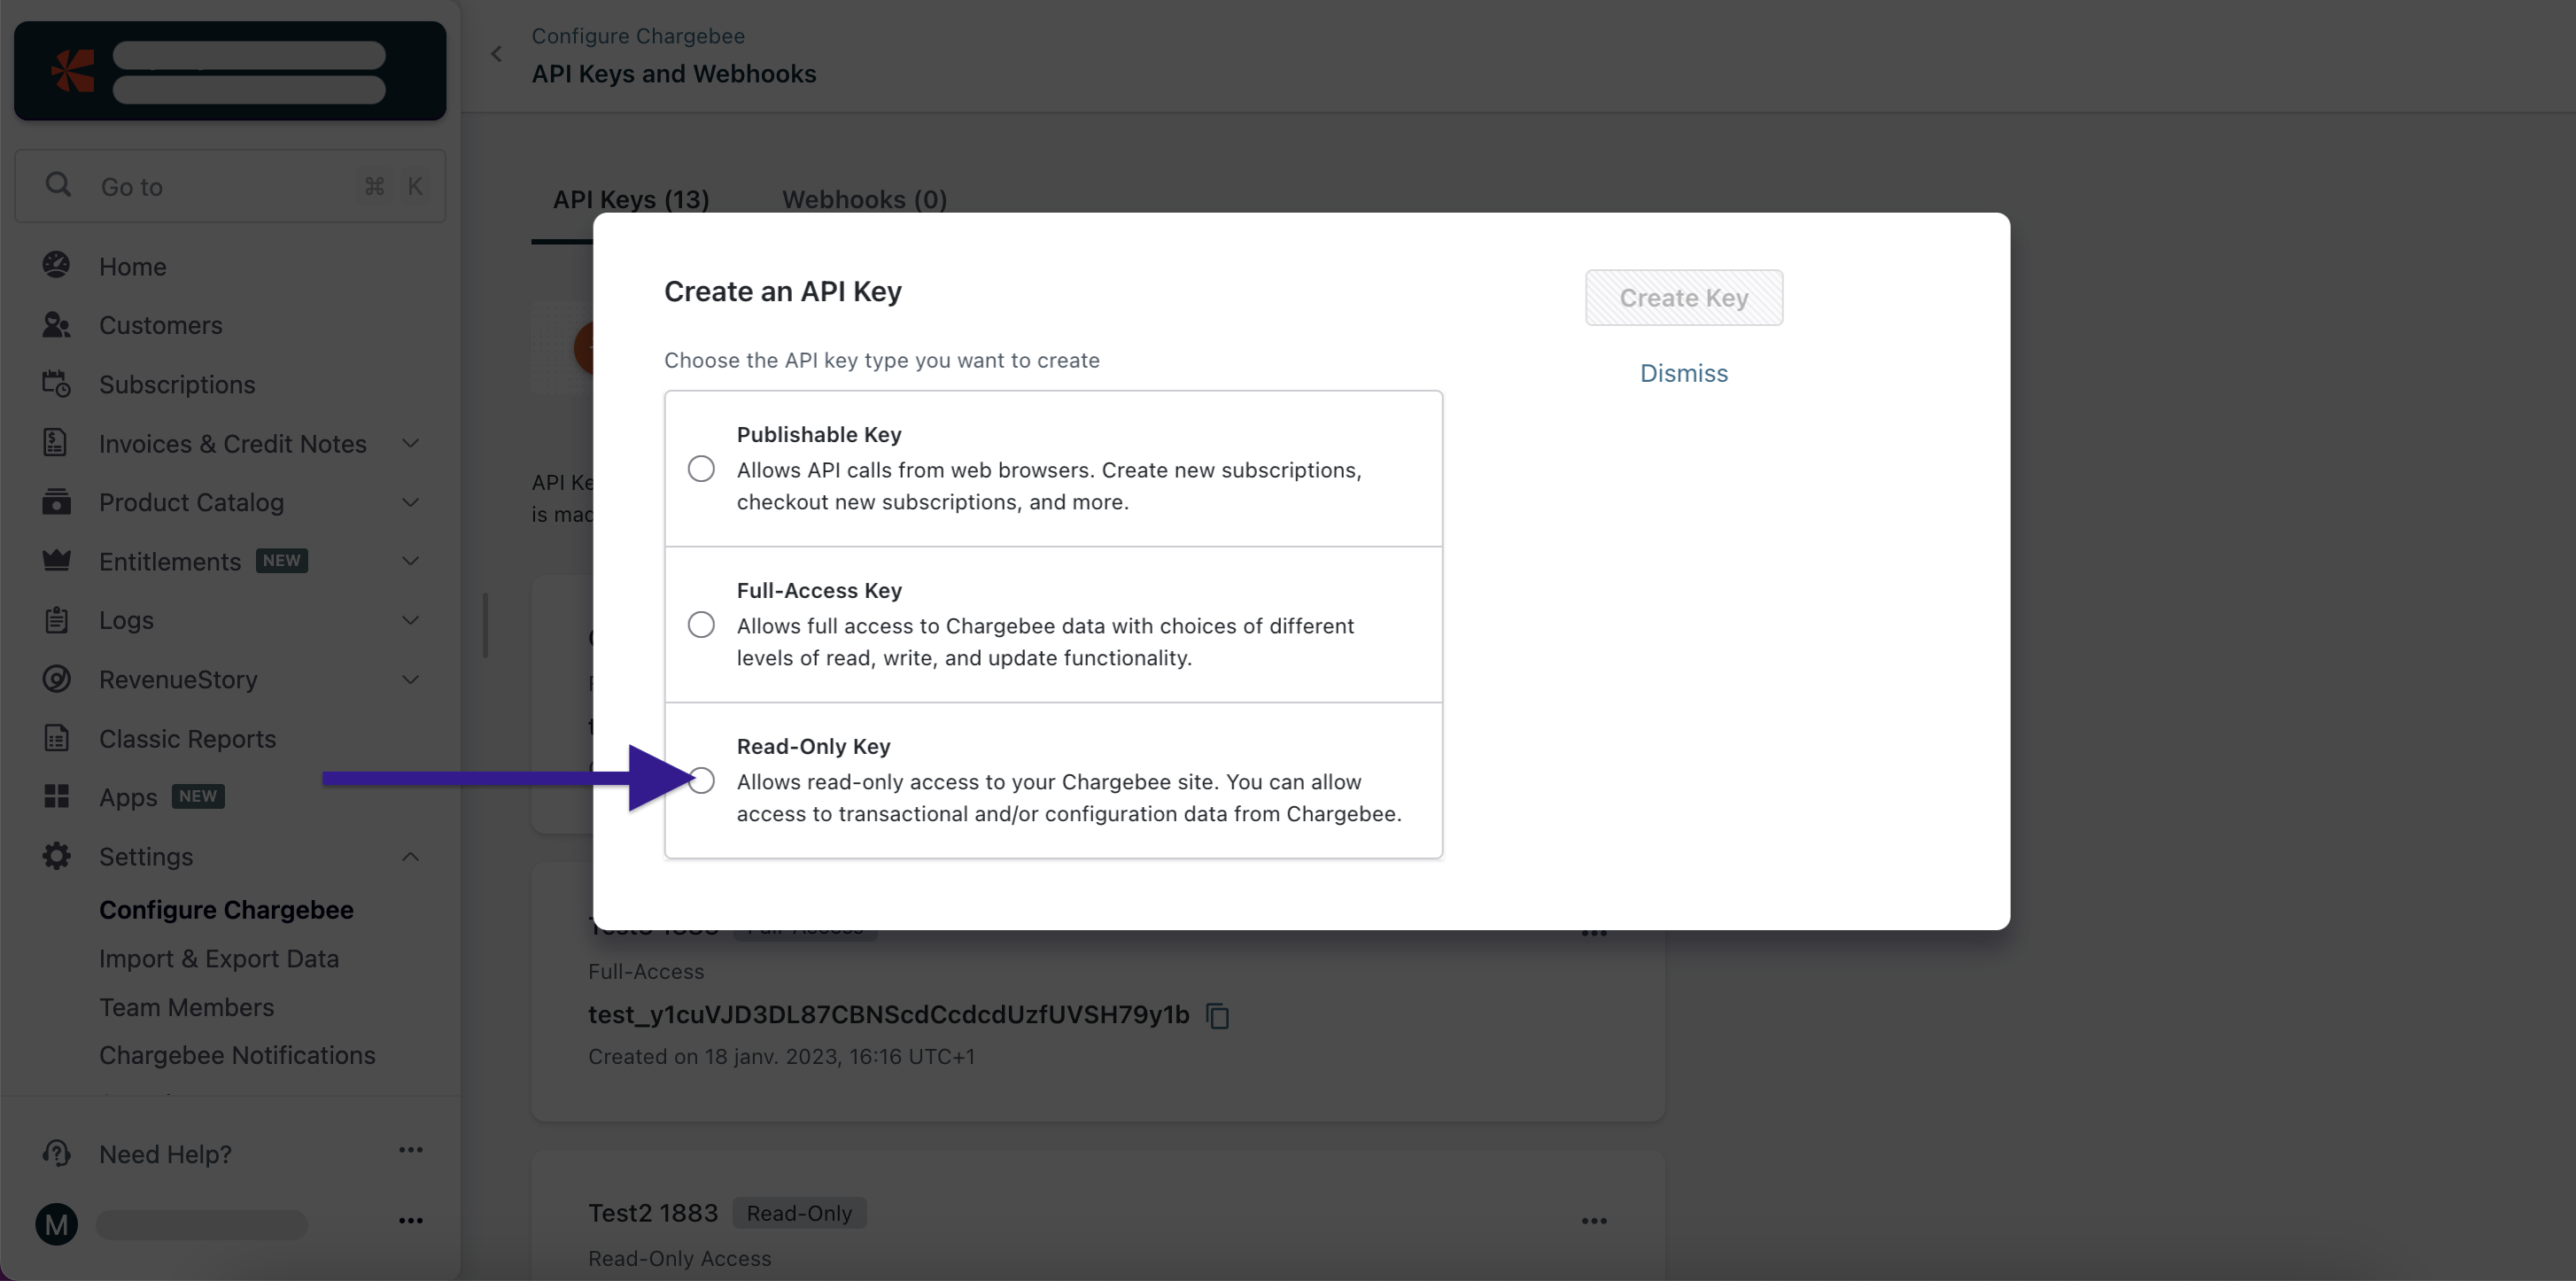Viewport: 2576px width, 1281px height.
Task: Expand Invoices & Credit Notes submenu
Action: coord(410,442)
